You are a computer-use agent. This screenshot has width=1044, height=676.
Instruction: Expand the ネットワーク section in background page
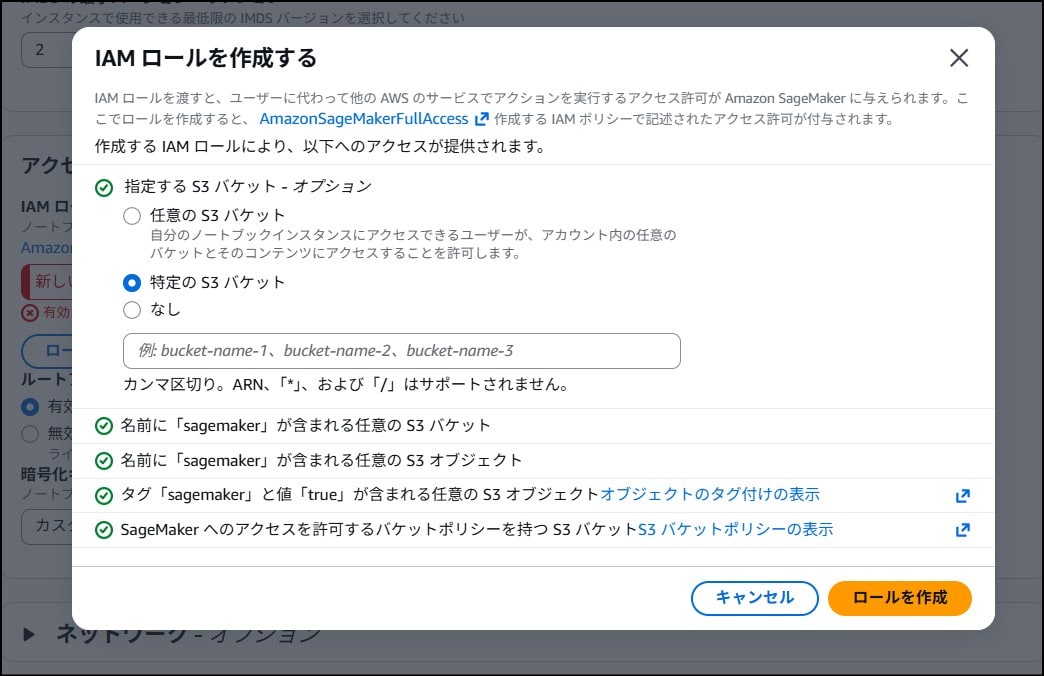[28, 634]
